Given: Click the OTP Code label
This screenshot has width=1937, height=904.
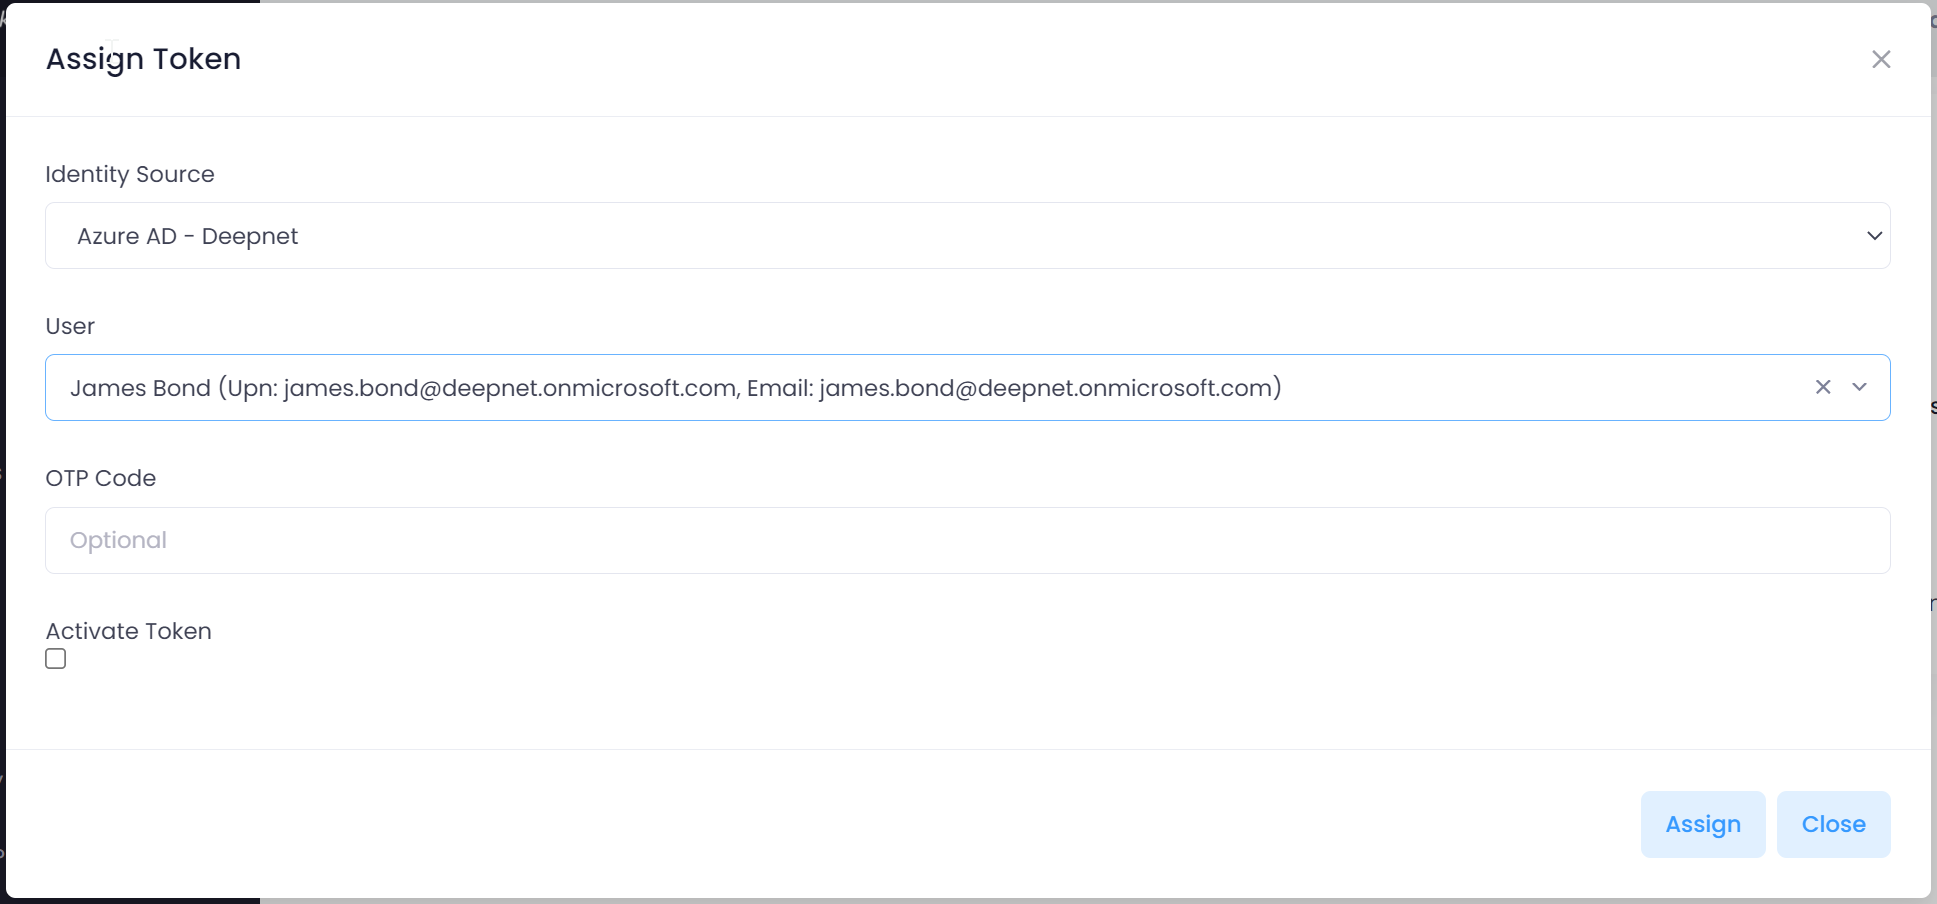Looking at the screenshot, I should [x=101, y=478].
